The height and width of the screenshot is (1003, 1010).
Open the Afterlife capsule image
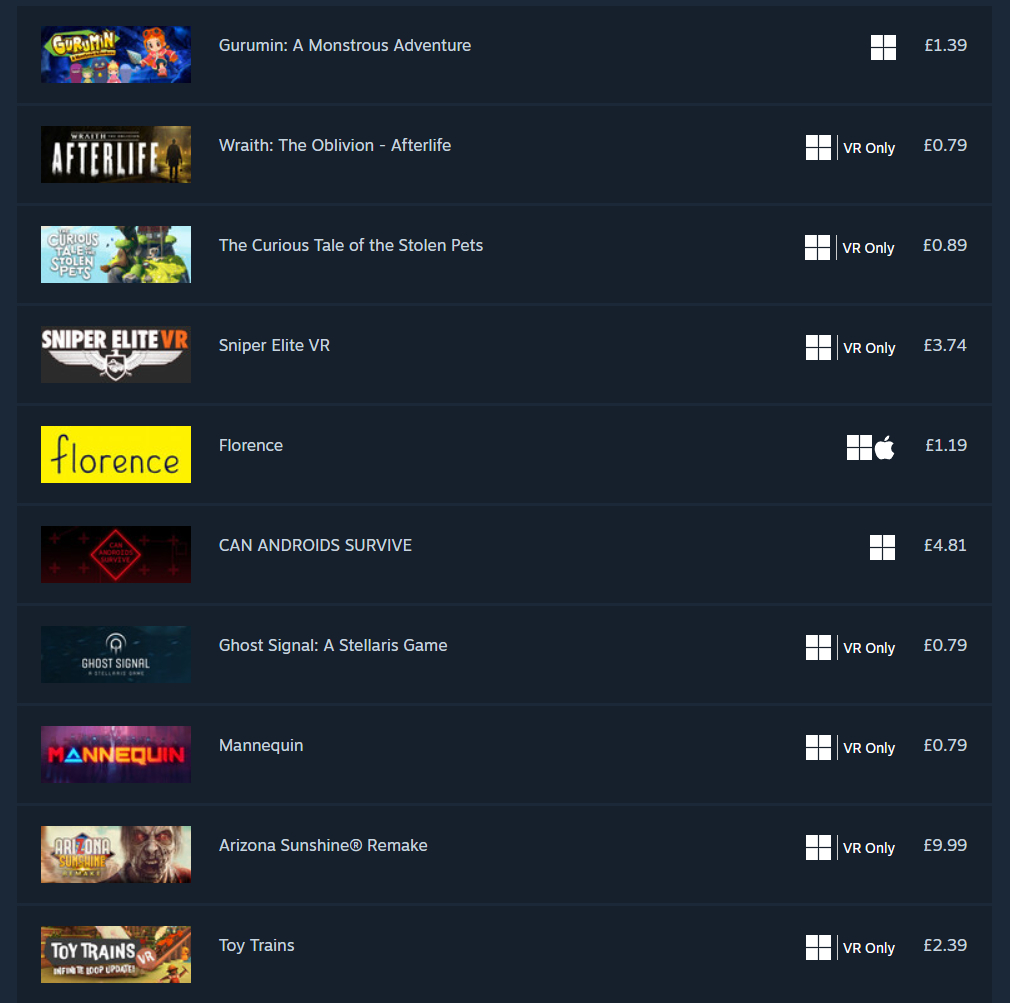[x=116, y=155]
